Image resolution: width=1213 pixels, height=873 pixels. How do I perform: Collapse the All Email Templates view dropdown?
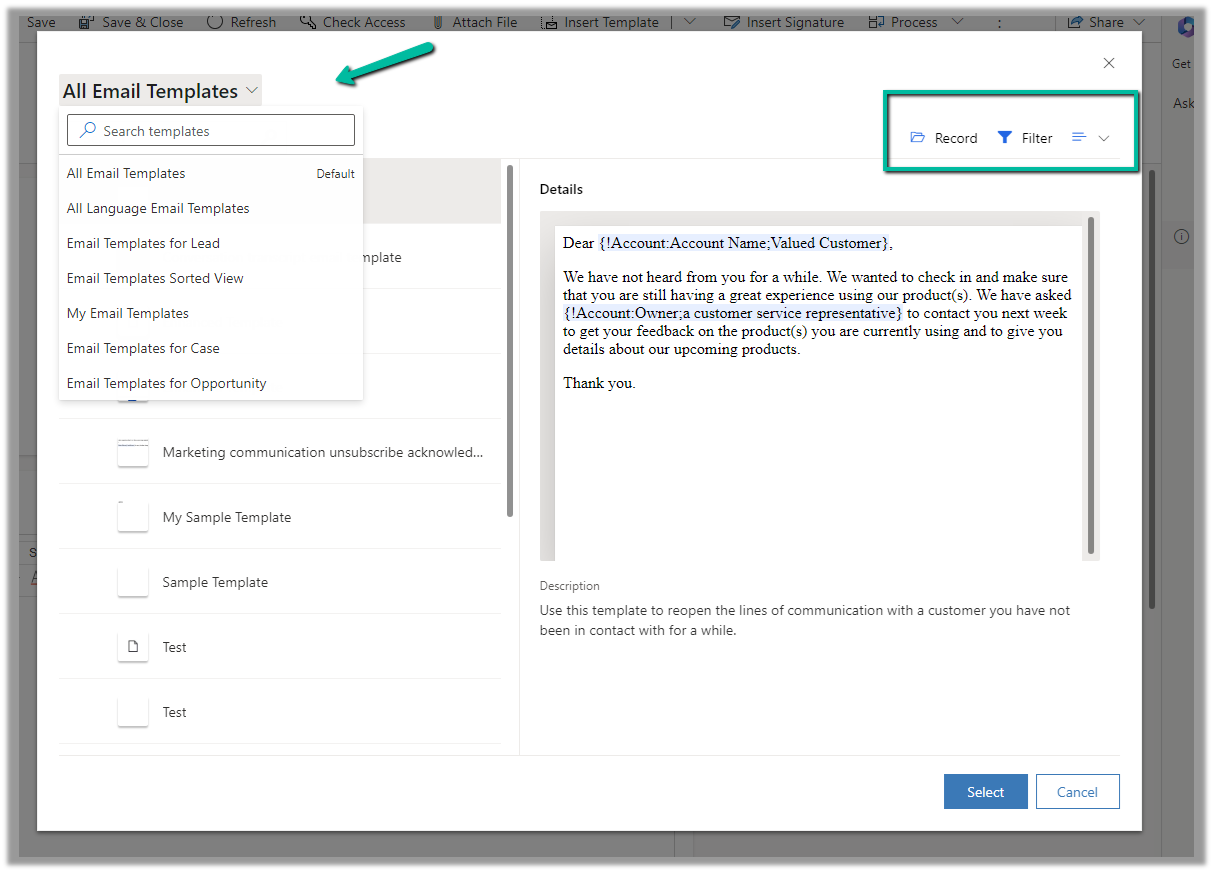252,91
